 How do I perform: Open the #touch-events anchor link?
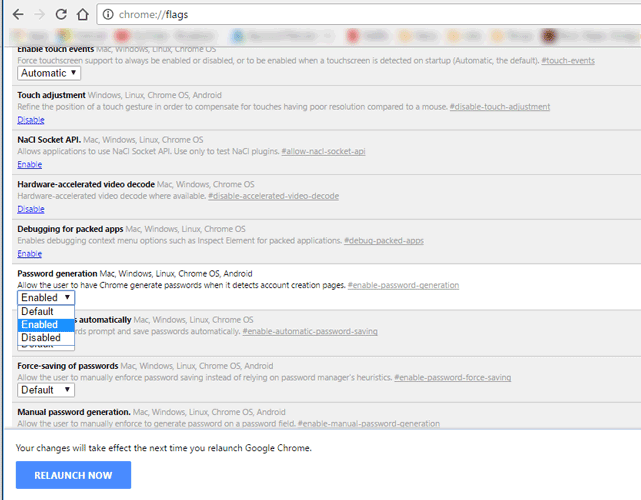coord(568,61)
